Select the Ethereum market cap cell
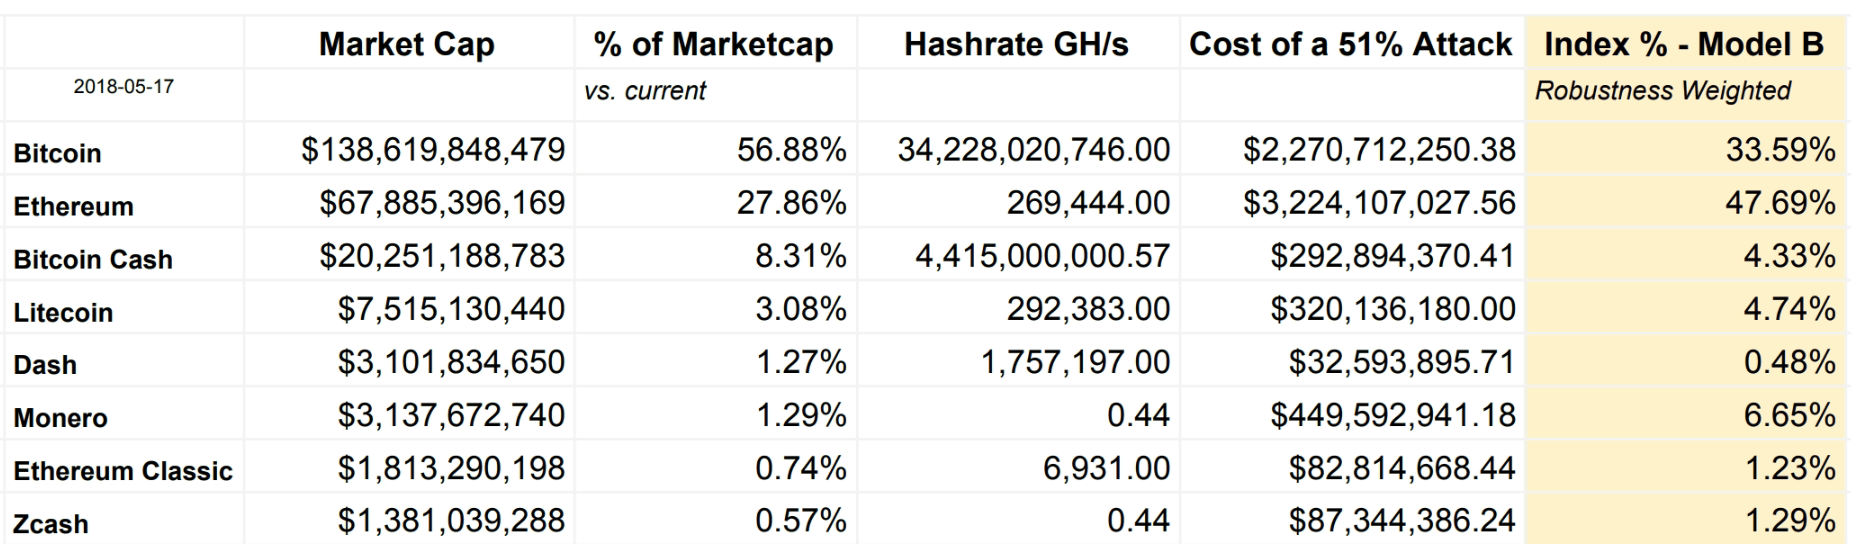This screenshot has width=1851, height=544. pyautogui.click(x=442, y=203)
